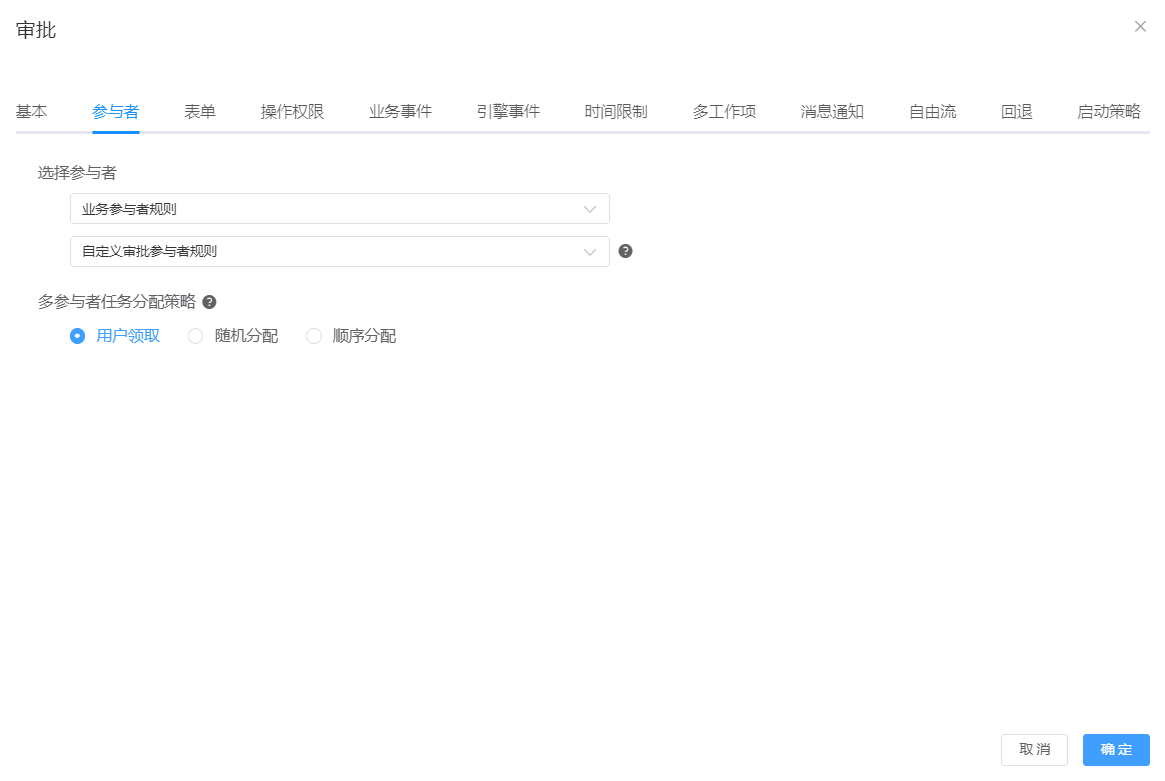Screen dimensions: 1165x781
Task: Select the 随机分配 radio option
Action: [196, 336]
